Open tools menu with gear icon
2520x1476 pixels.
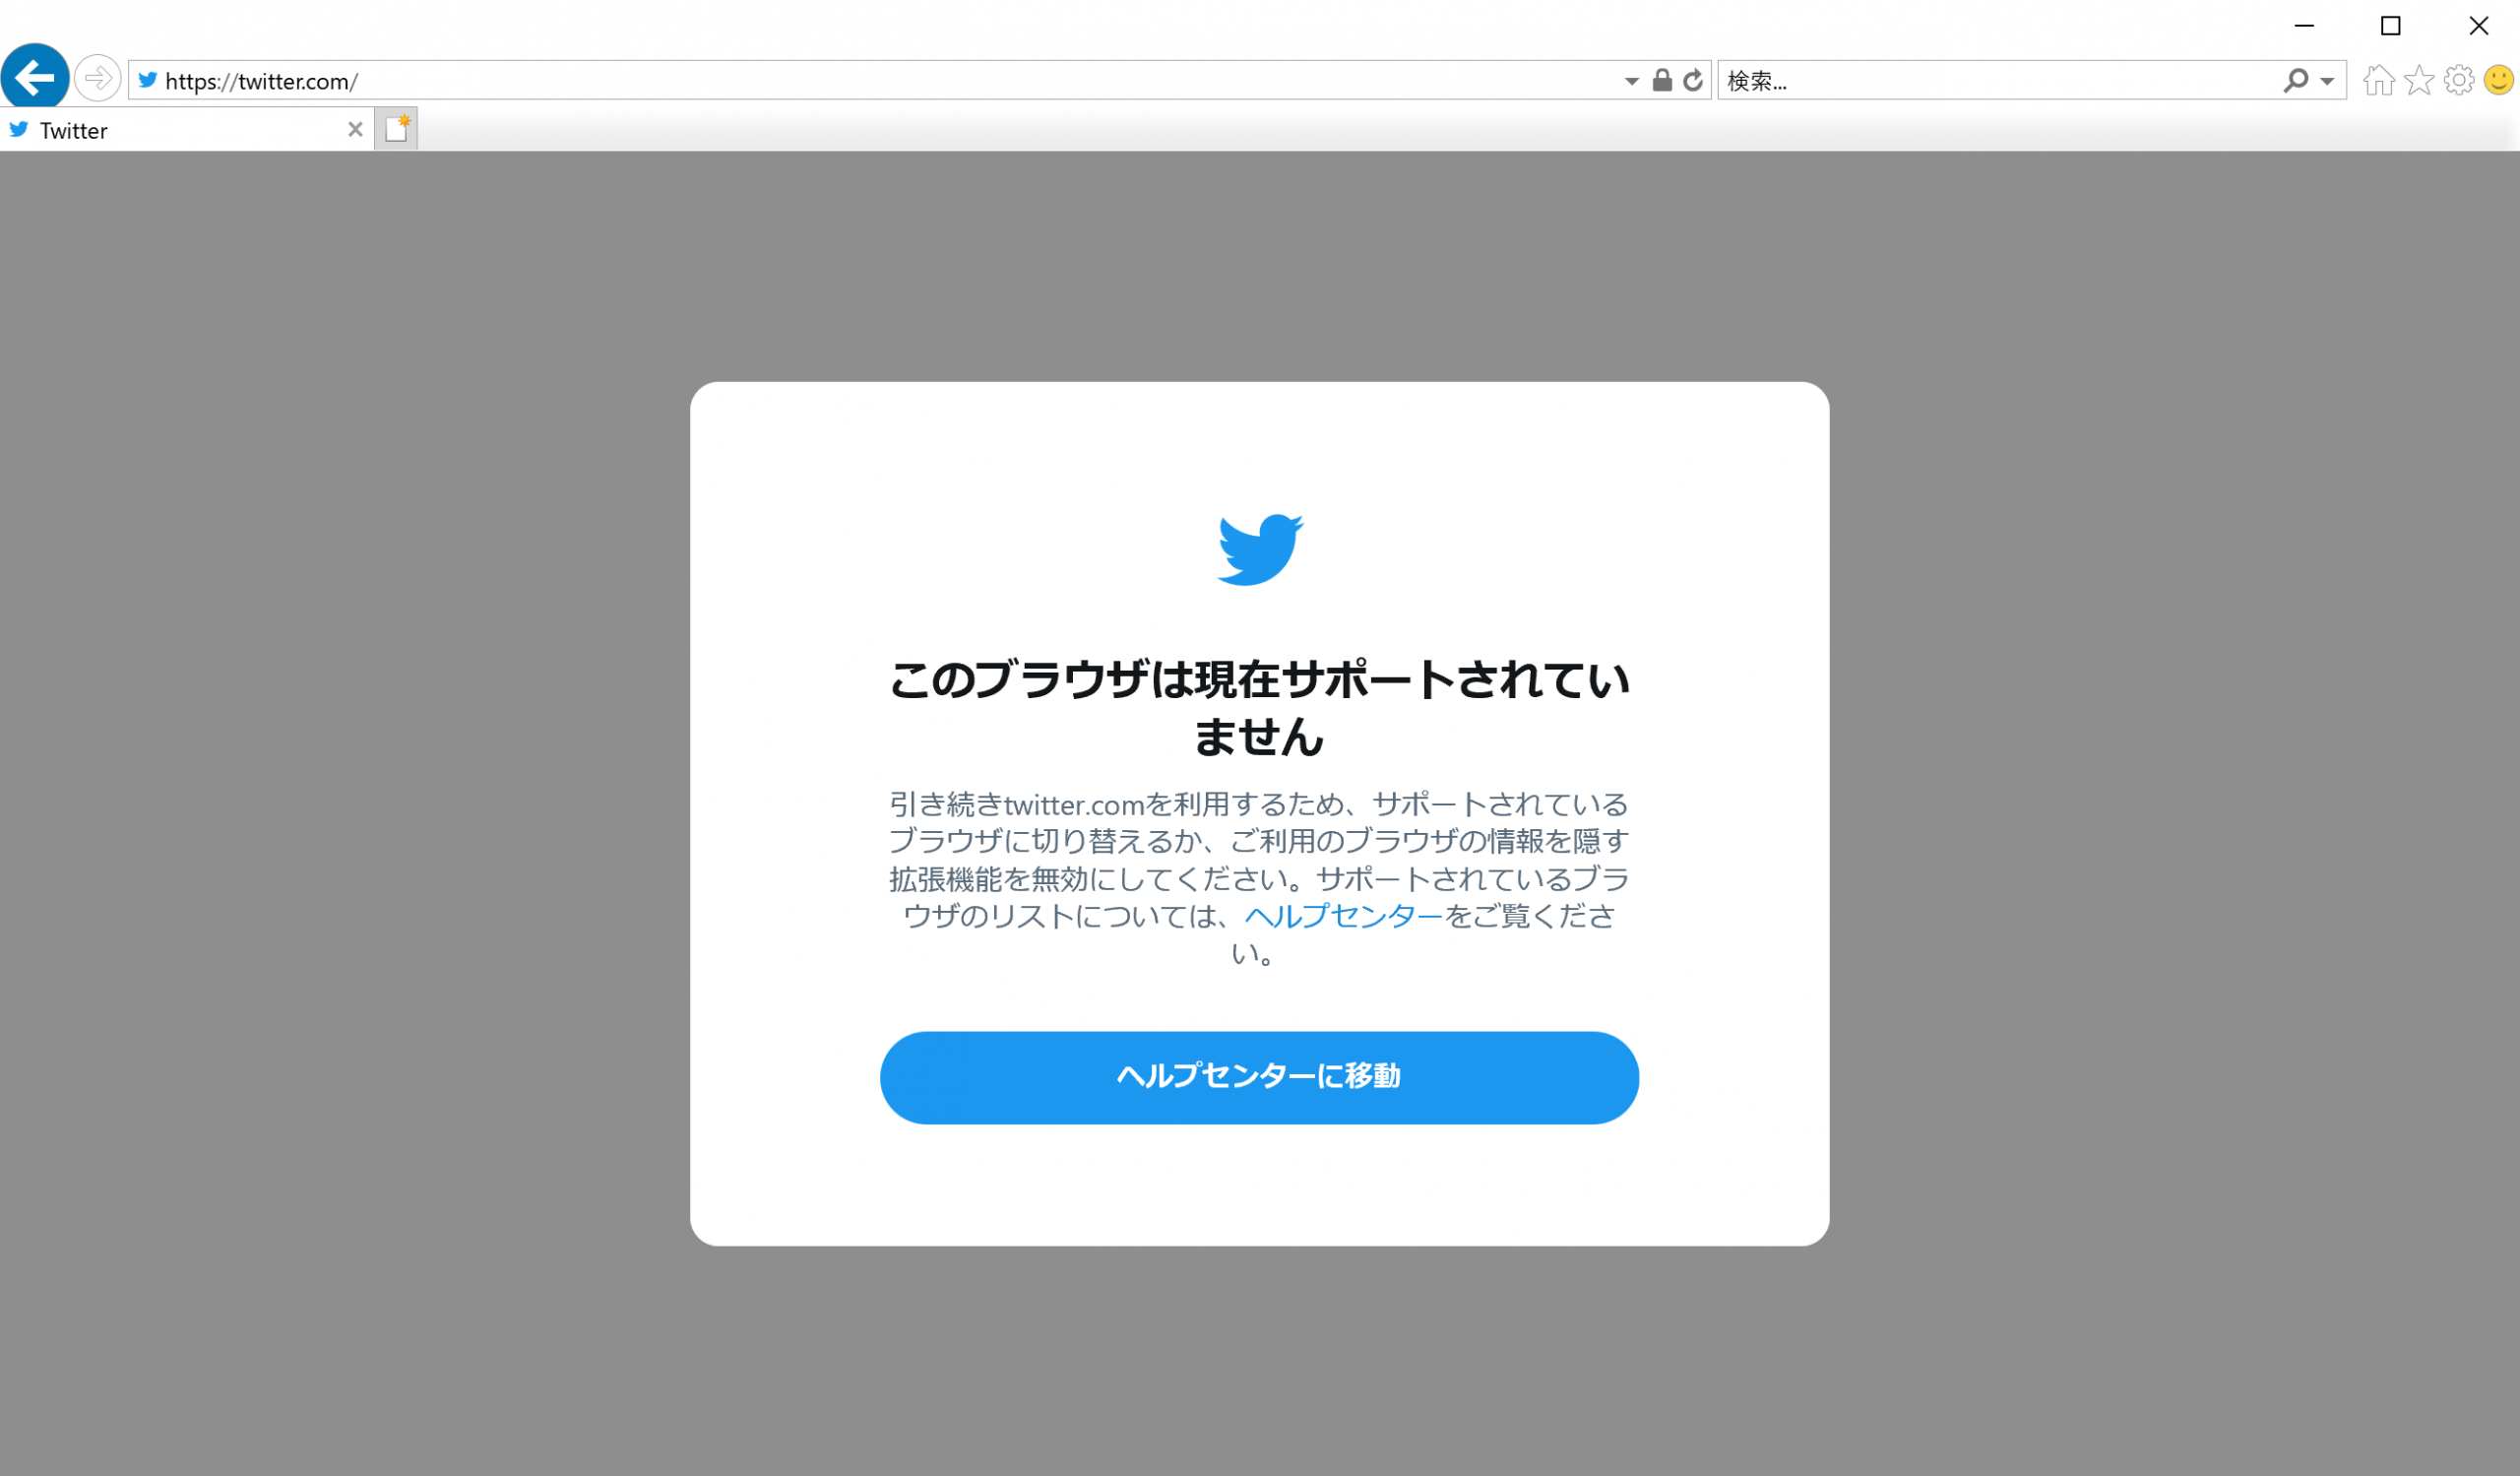[x=2459, y=80]
